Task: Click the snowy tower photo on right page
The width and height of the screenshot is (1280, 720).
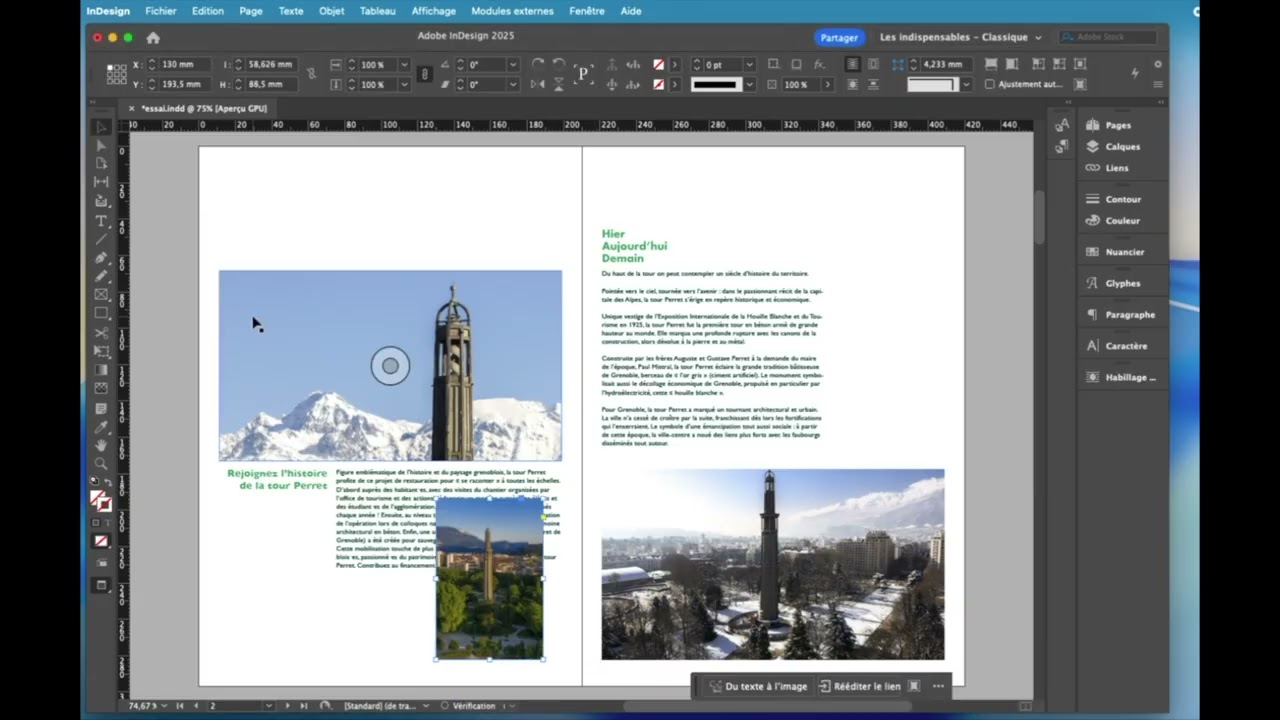Action: (x=772, y=564)
